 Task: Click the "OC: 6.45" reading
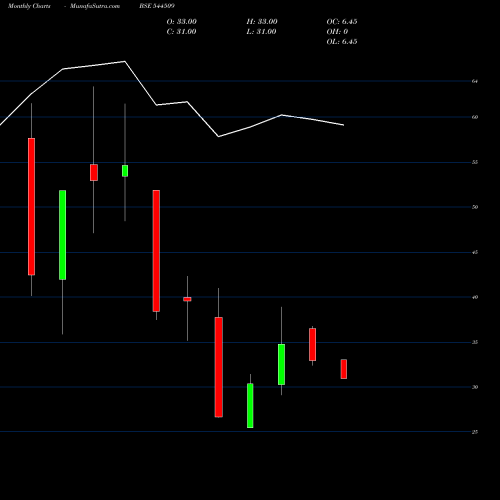342,22
